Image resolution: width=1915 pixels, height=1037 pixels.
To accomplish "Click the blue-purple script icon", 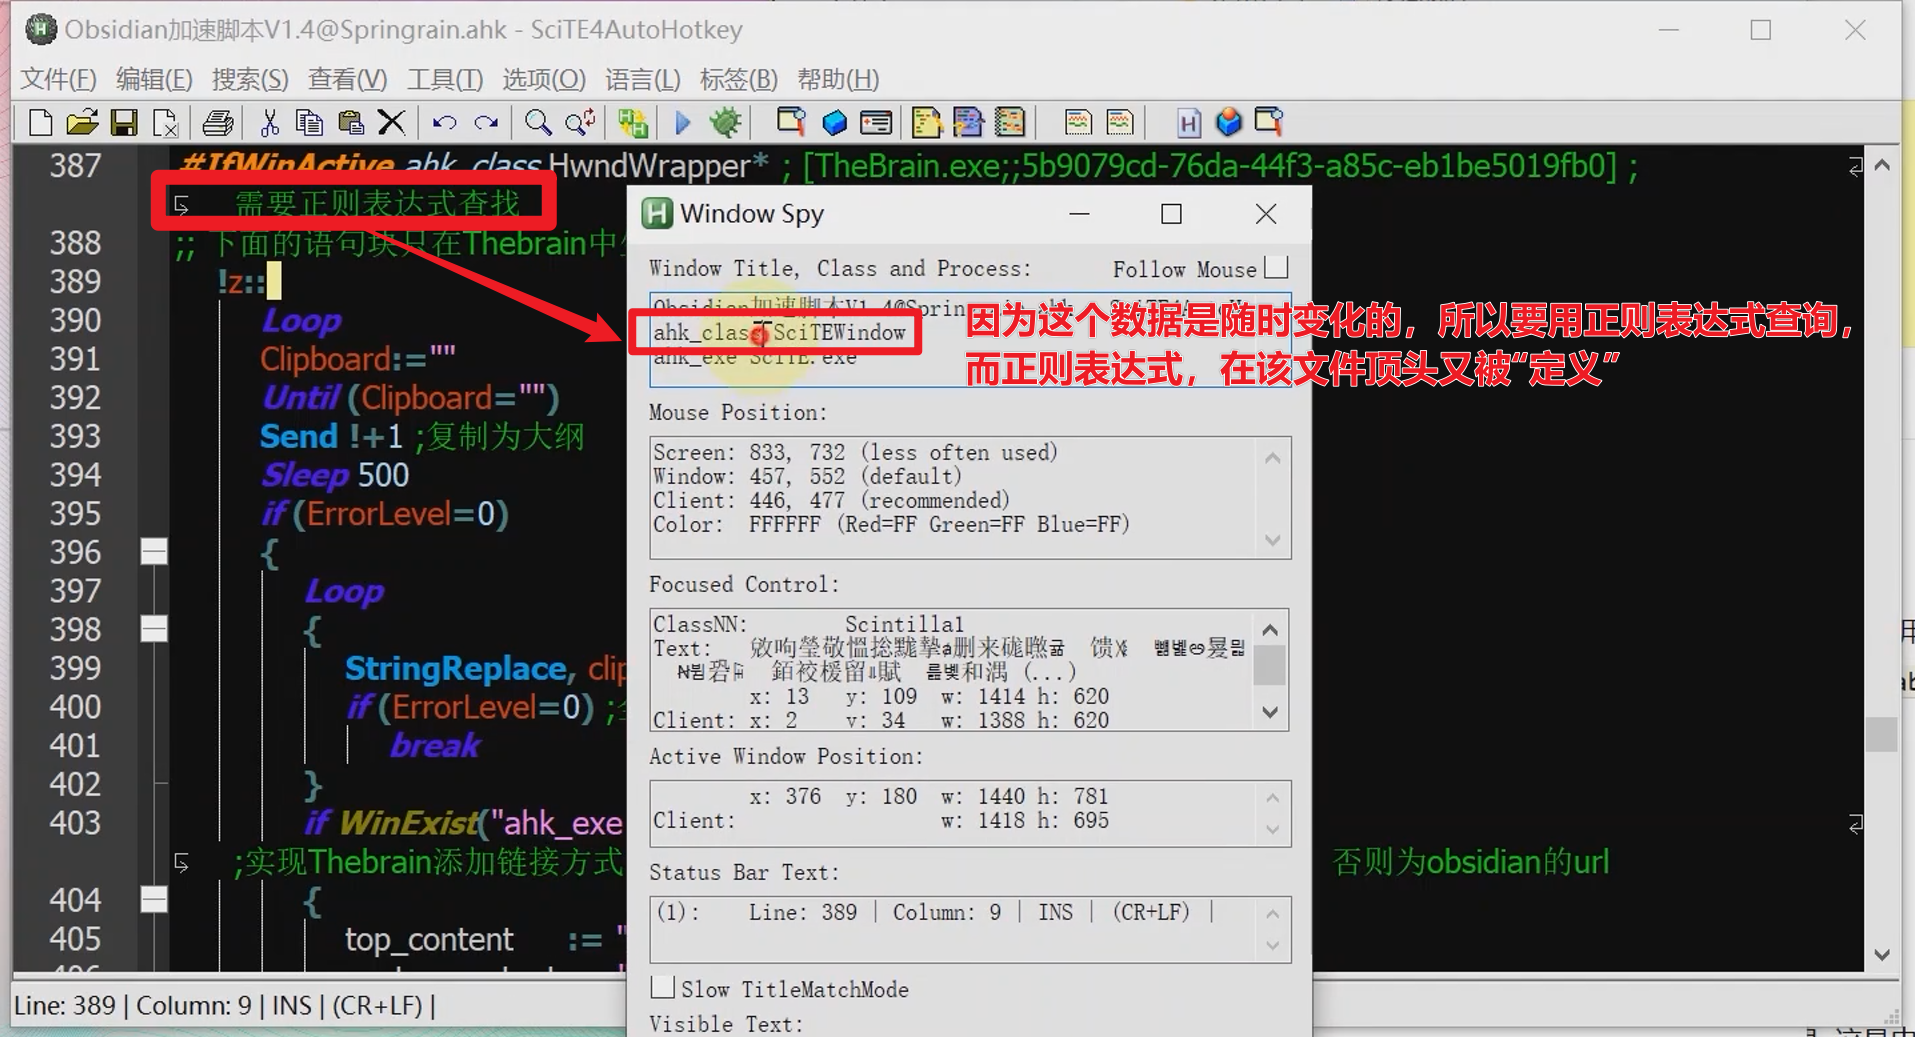I will (x=968, y=123).
